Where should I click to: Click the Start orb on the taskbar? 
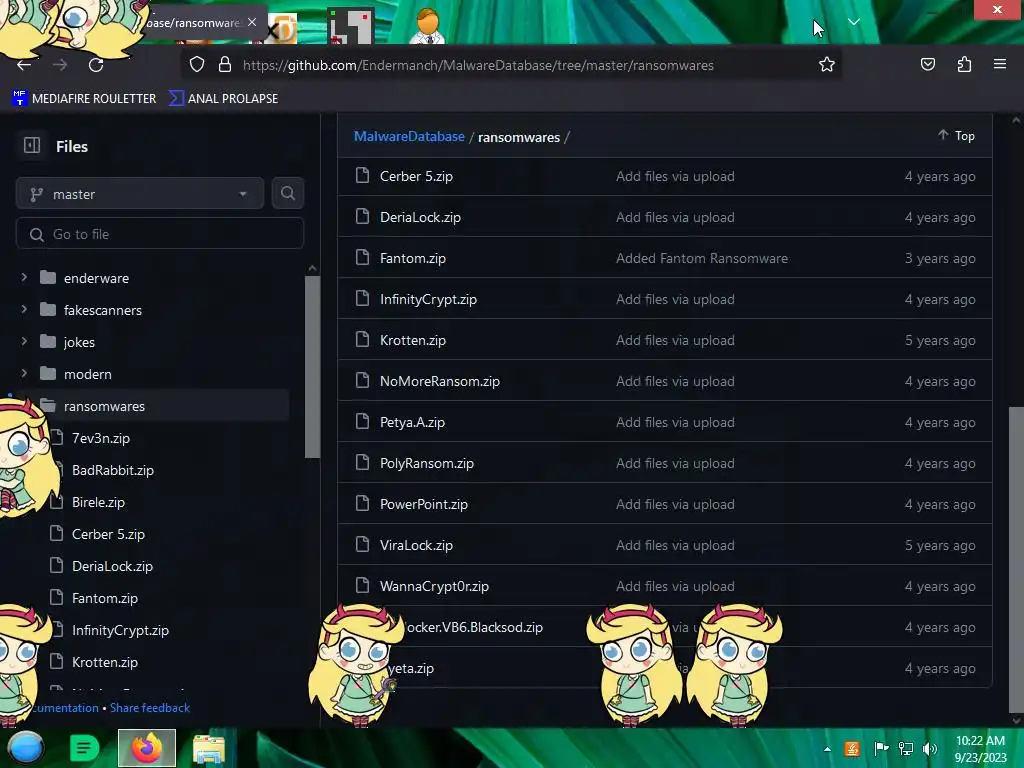point(26,748)
